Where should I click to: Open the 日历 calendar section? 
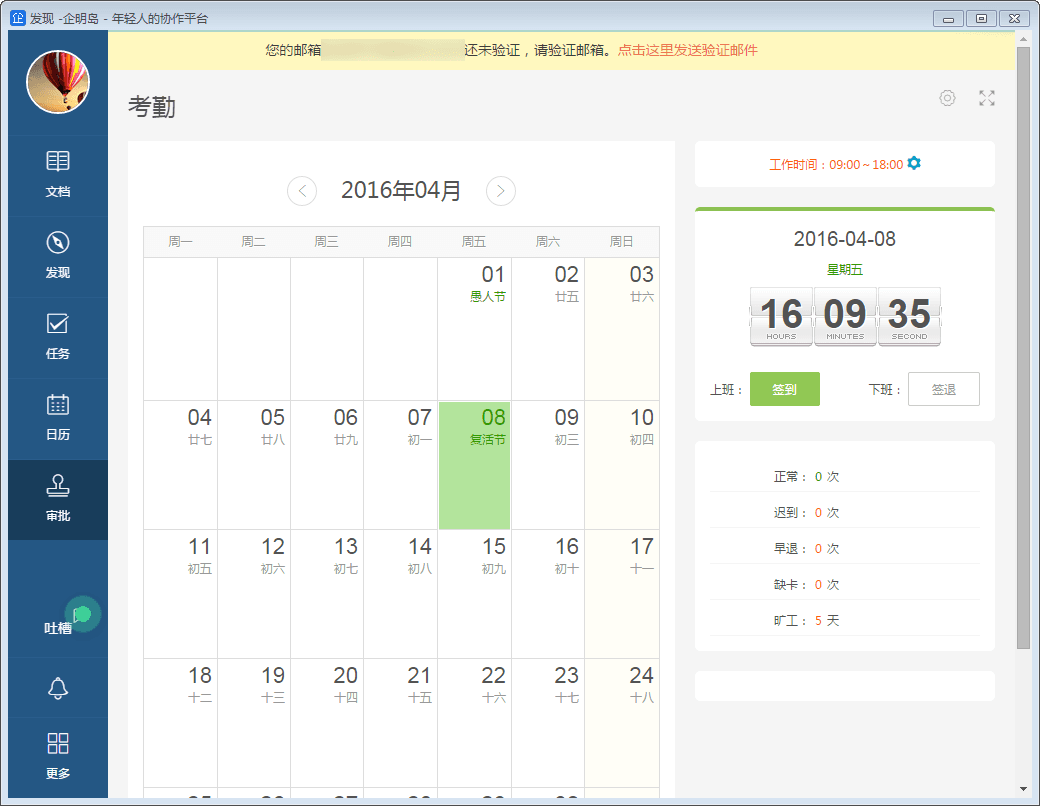point(58,418)
